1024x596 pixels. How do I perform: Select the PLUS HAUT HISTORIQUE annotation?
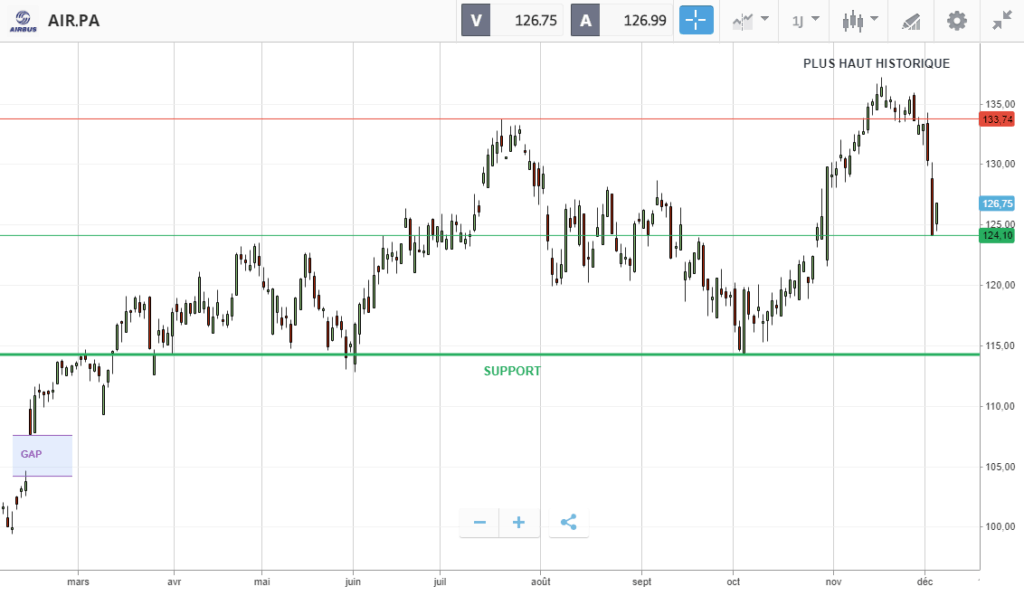[876, 63]
